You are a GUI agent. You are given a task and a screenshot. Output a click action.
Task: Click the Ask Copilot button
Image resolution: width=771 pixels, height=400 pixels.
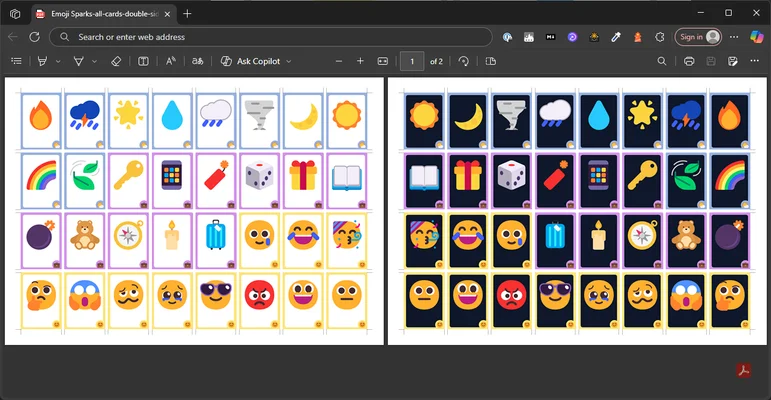coord(250,61)
